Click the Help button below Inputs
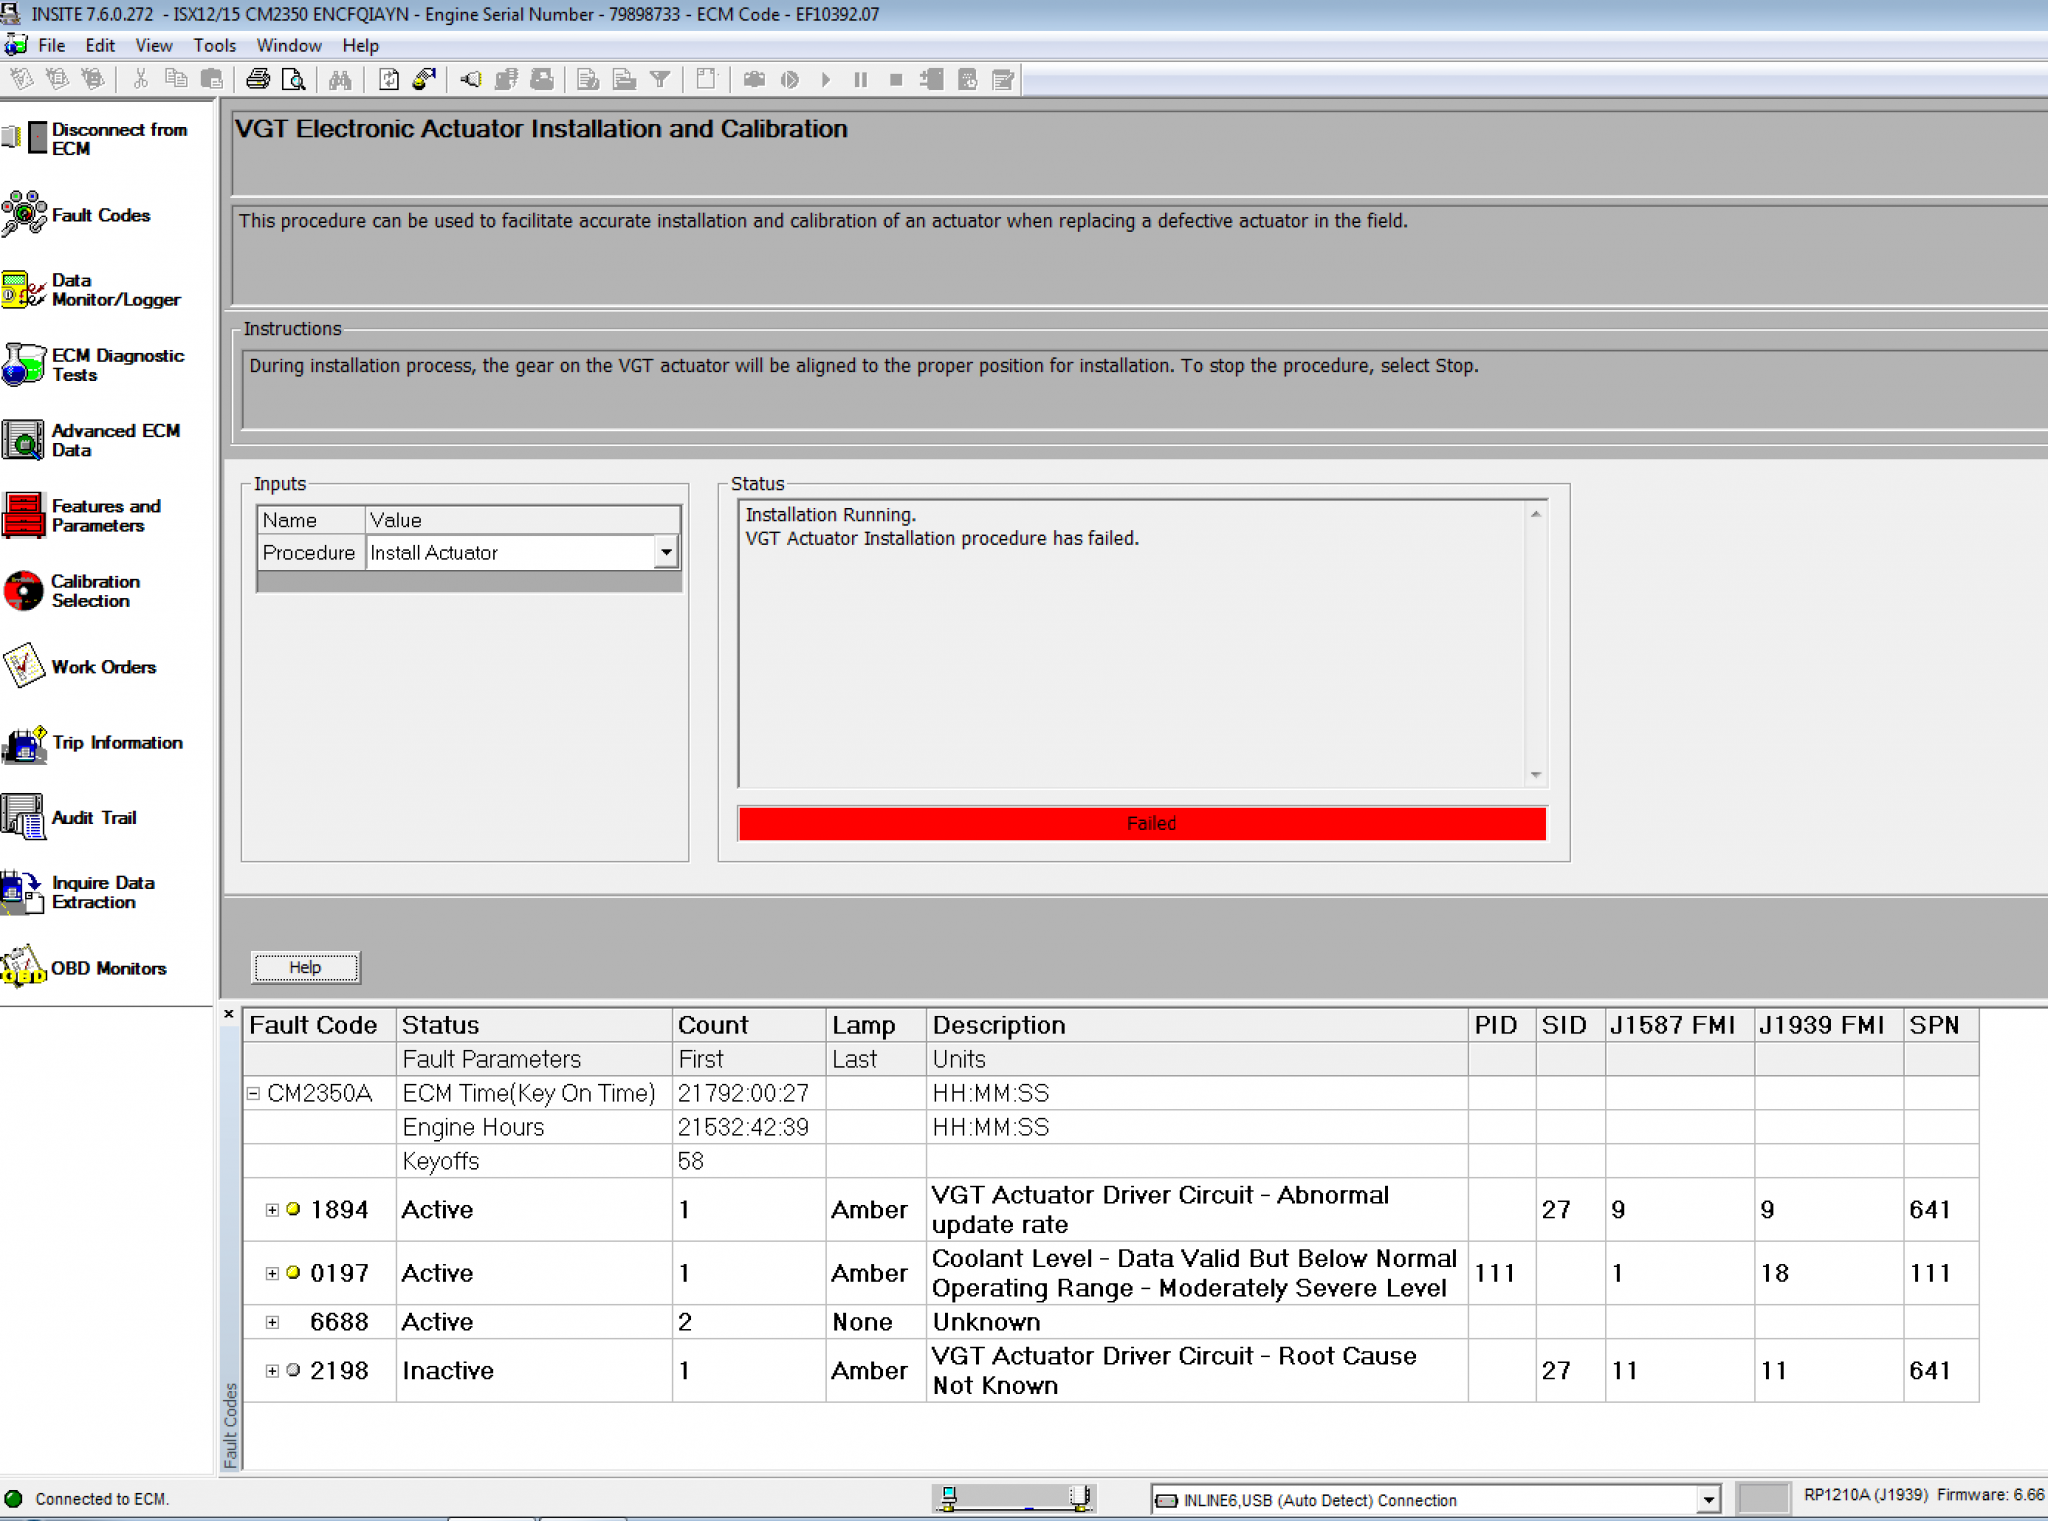The image size is (2048, 1521). coord(305,967)
